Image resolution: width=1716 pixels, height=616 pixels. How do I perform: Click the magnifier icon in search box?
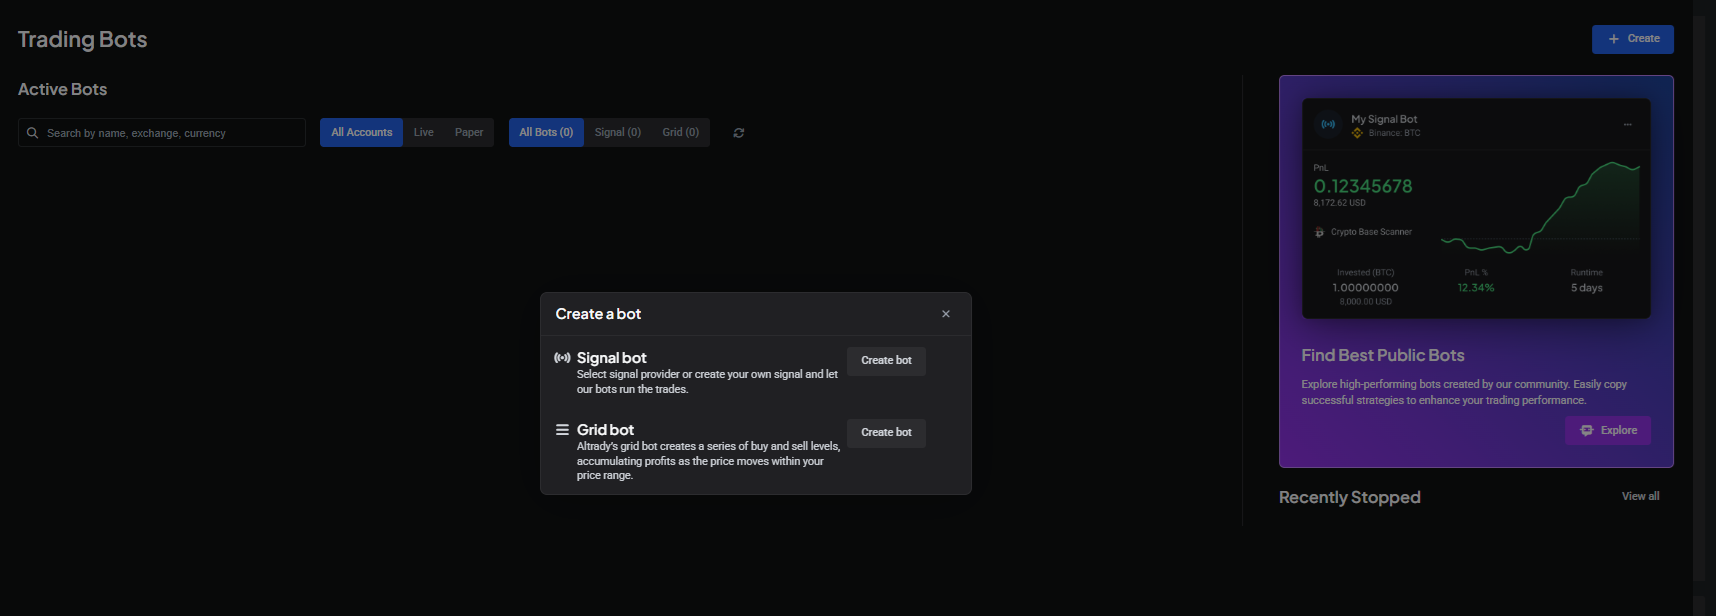(33, 133)
